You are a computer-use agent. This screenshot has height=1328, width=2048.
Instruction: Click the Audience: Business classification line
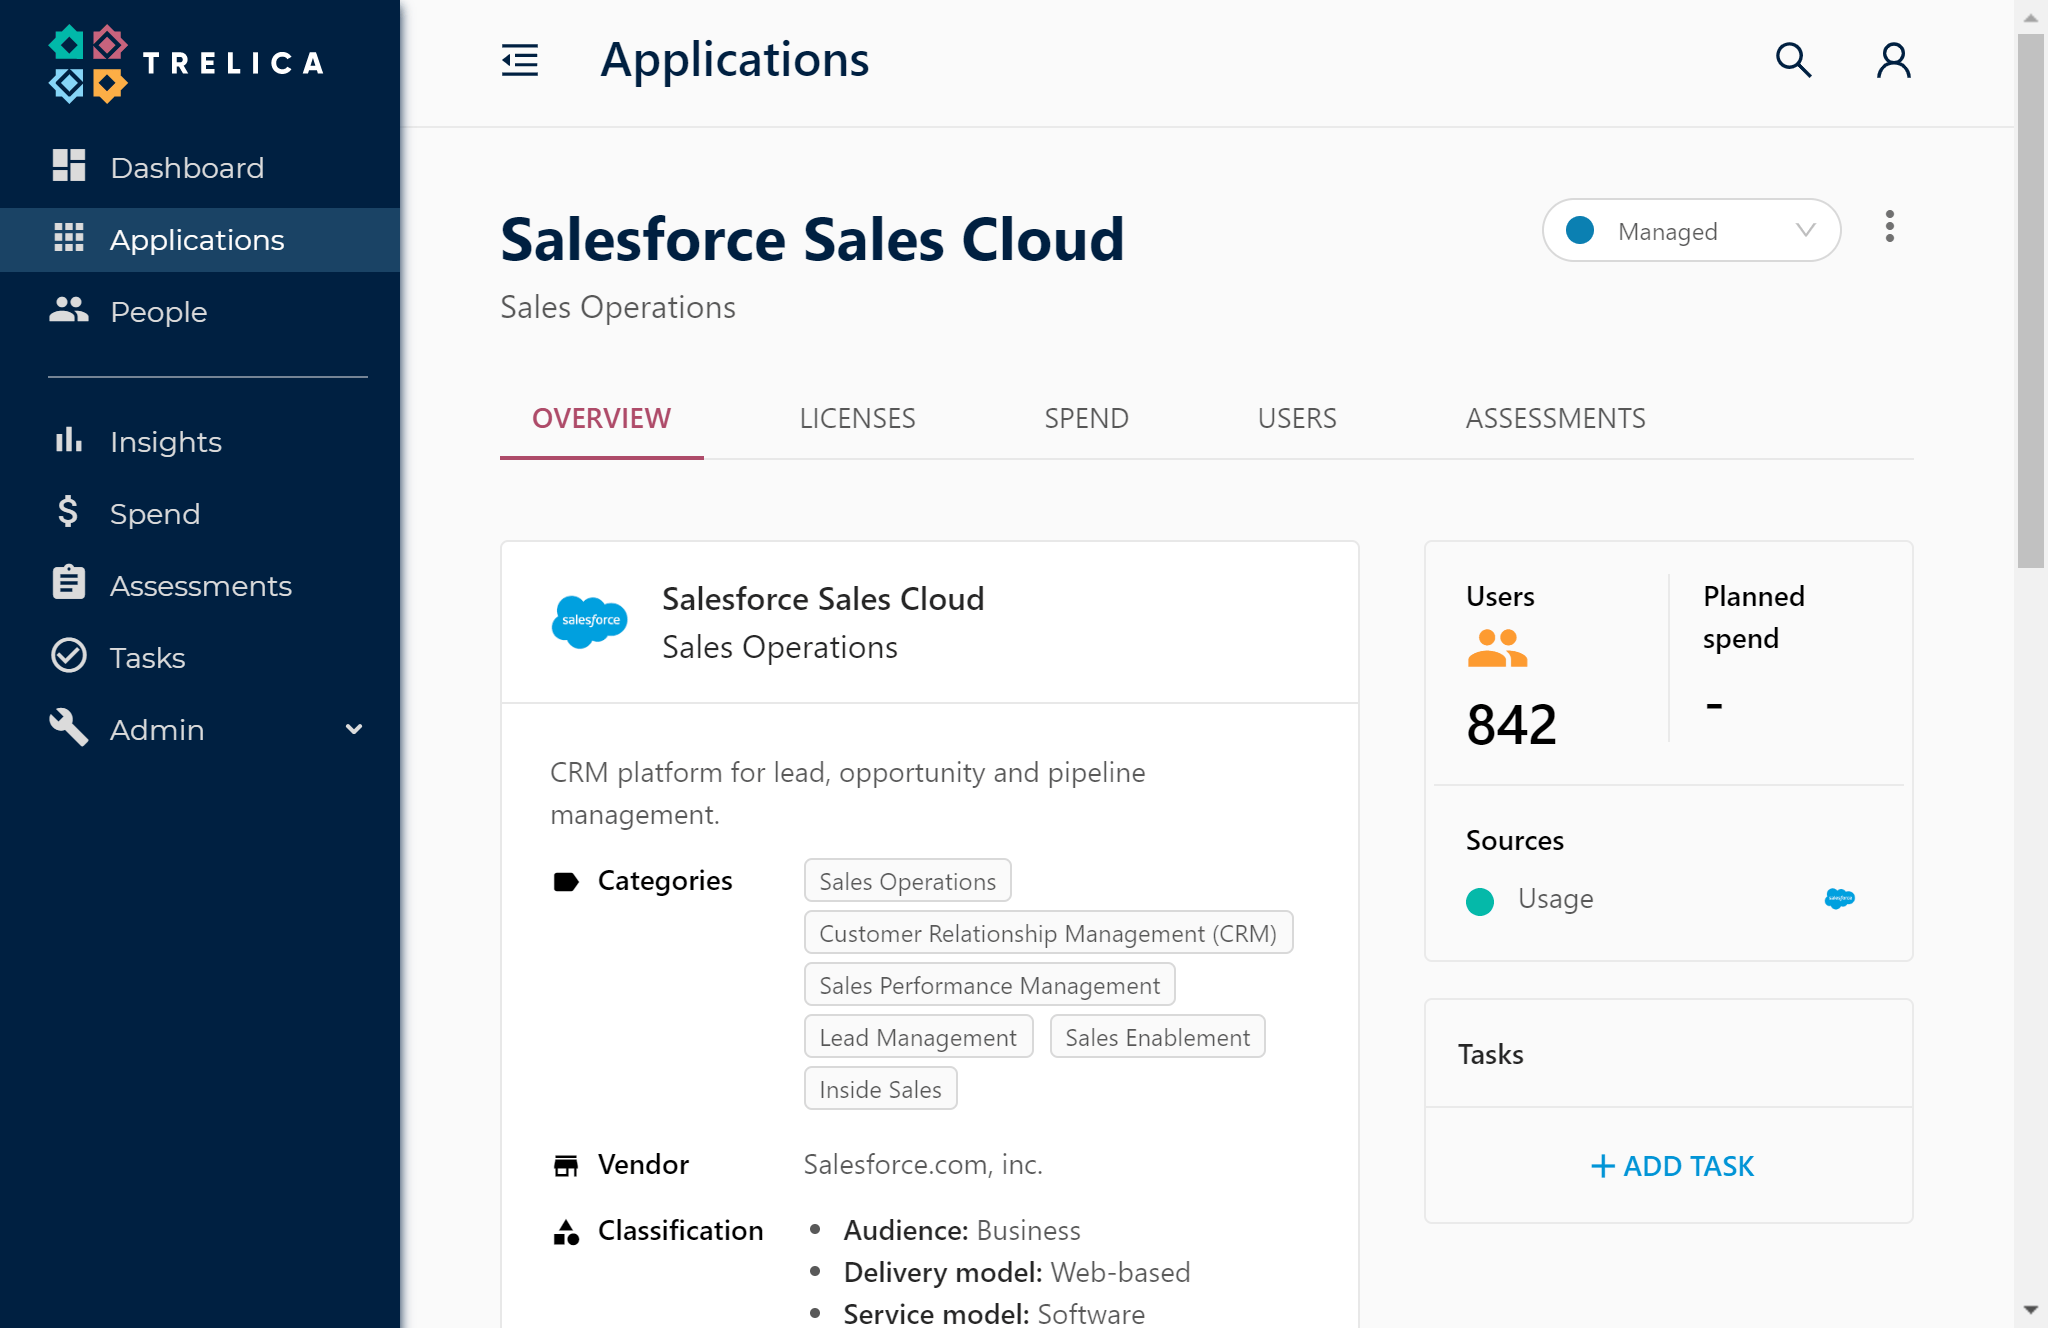[x=961, y=1231]
